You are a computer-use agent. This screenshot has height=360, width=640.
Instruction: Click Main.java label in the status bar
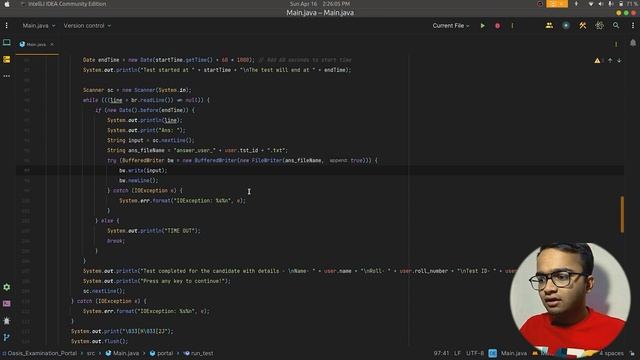[513, 353]
